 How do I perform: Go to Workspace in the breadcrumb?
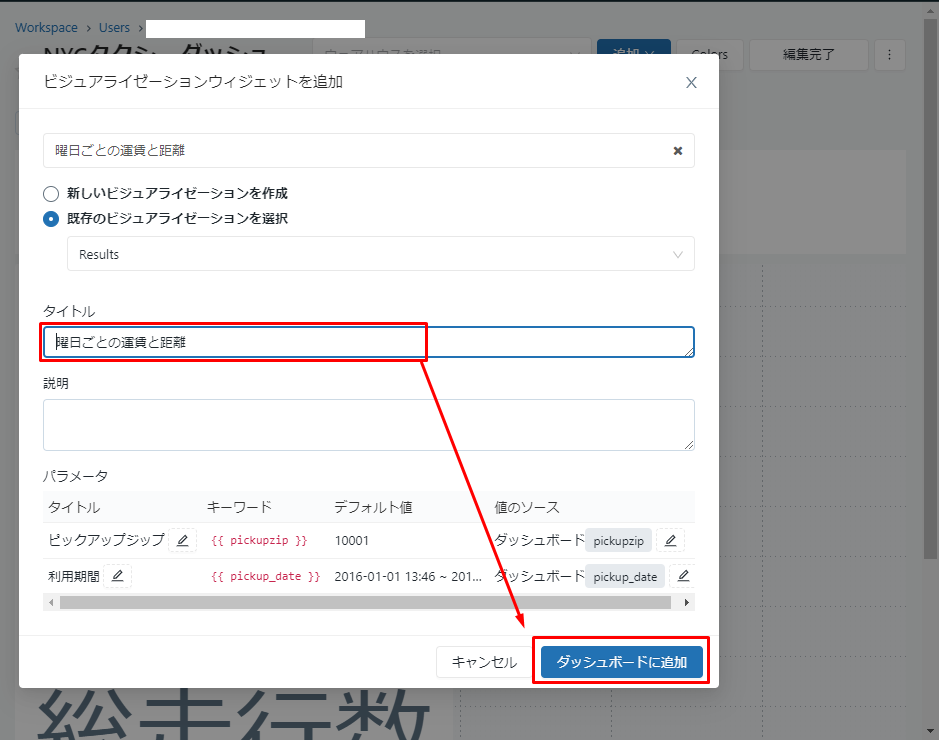point(47,28)
